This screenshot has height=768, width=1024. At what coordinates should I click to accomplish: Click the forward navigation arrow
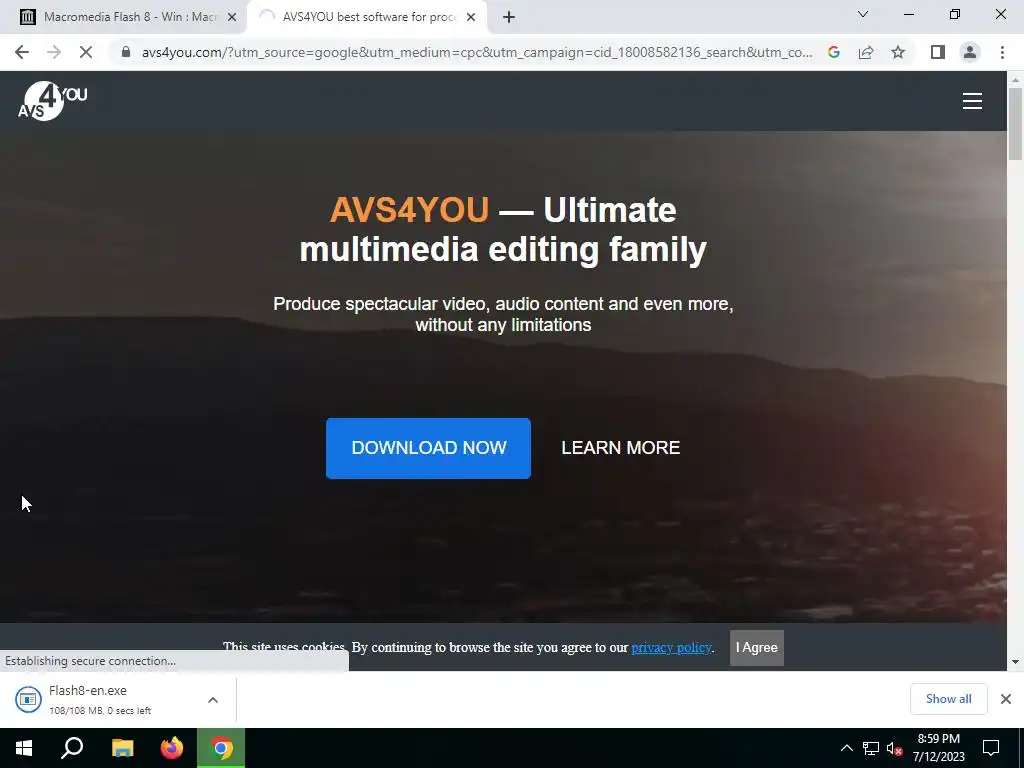[54, 52]
